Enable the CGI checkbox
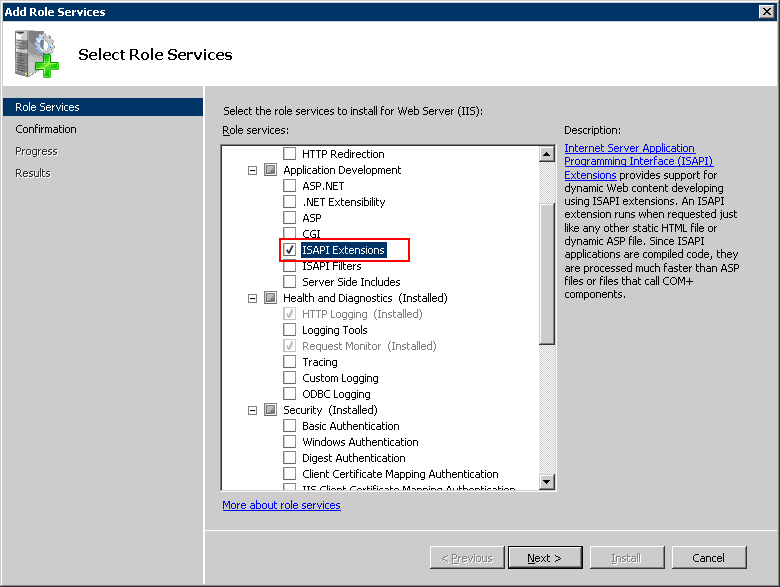 (290, 233)
